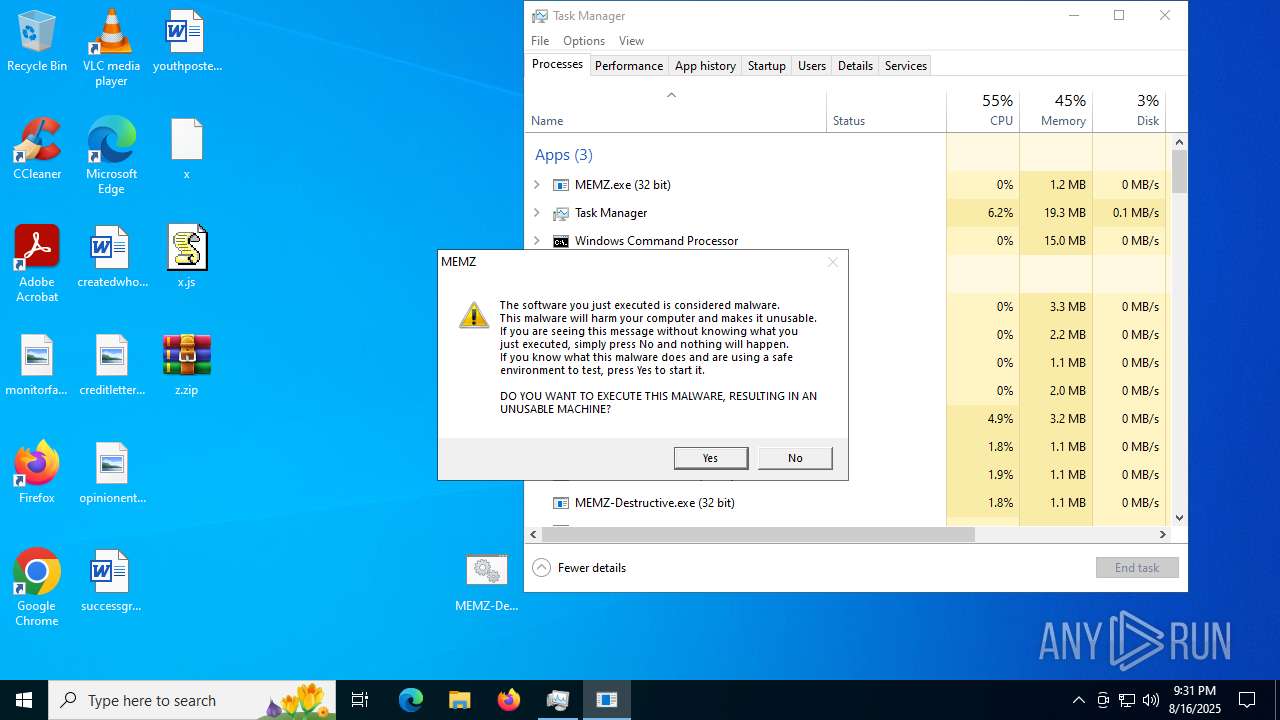Switch to the Performance tab

point(629,66)
